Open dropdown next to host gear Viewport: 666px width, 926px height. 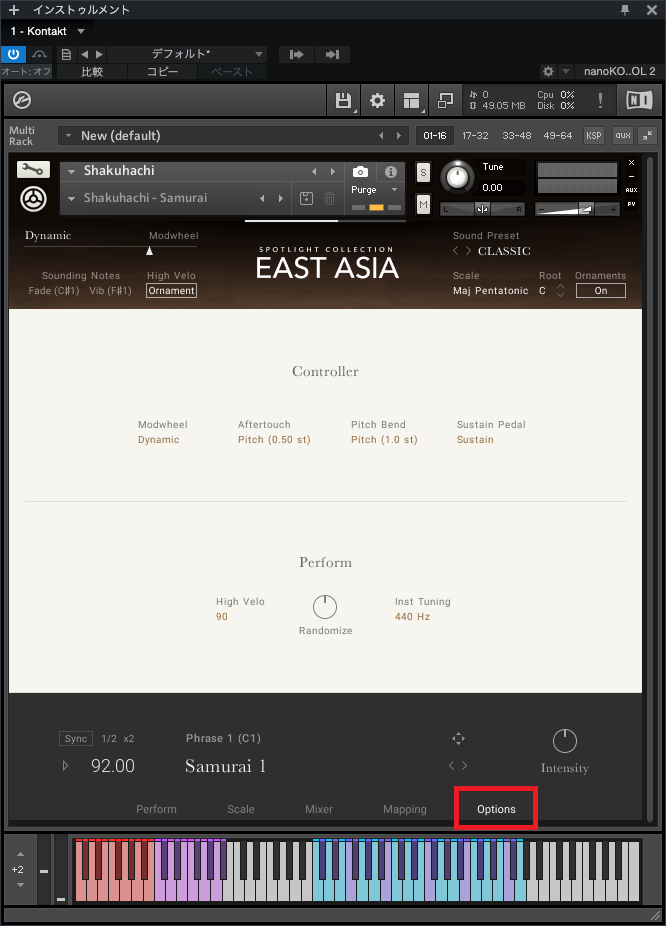pos(566,71)
